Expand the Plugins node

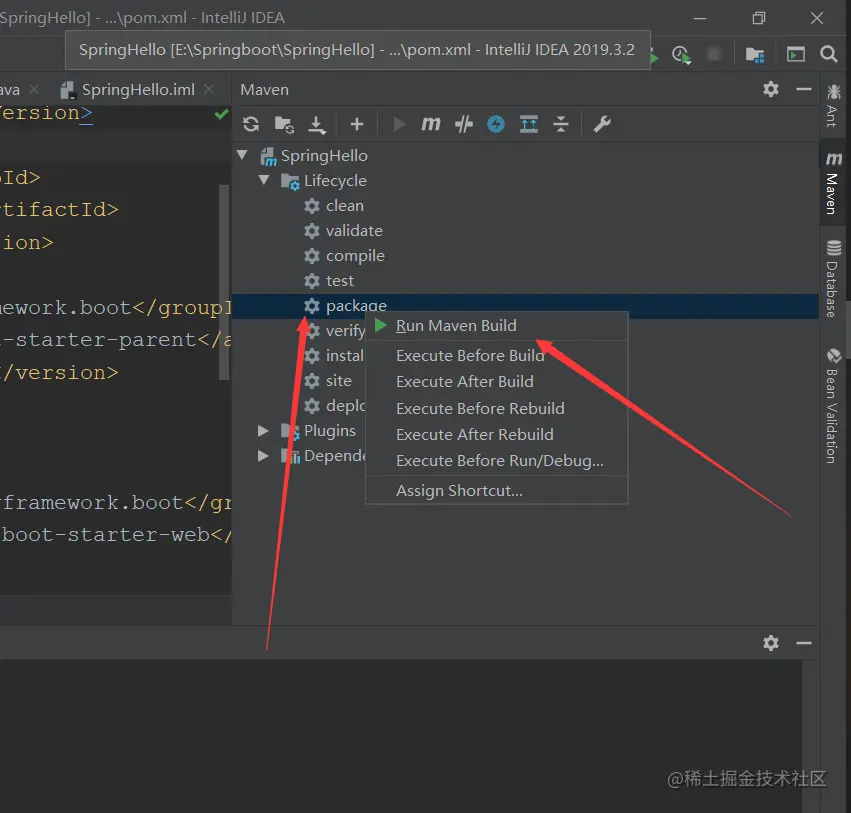pos(263,431)
